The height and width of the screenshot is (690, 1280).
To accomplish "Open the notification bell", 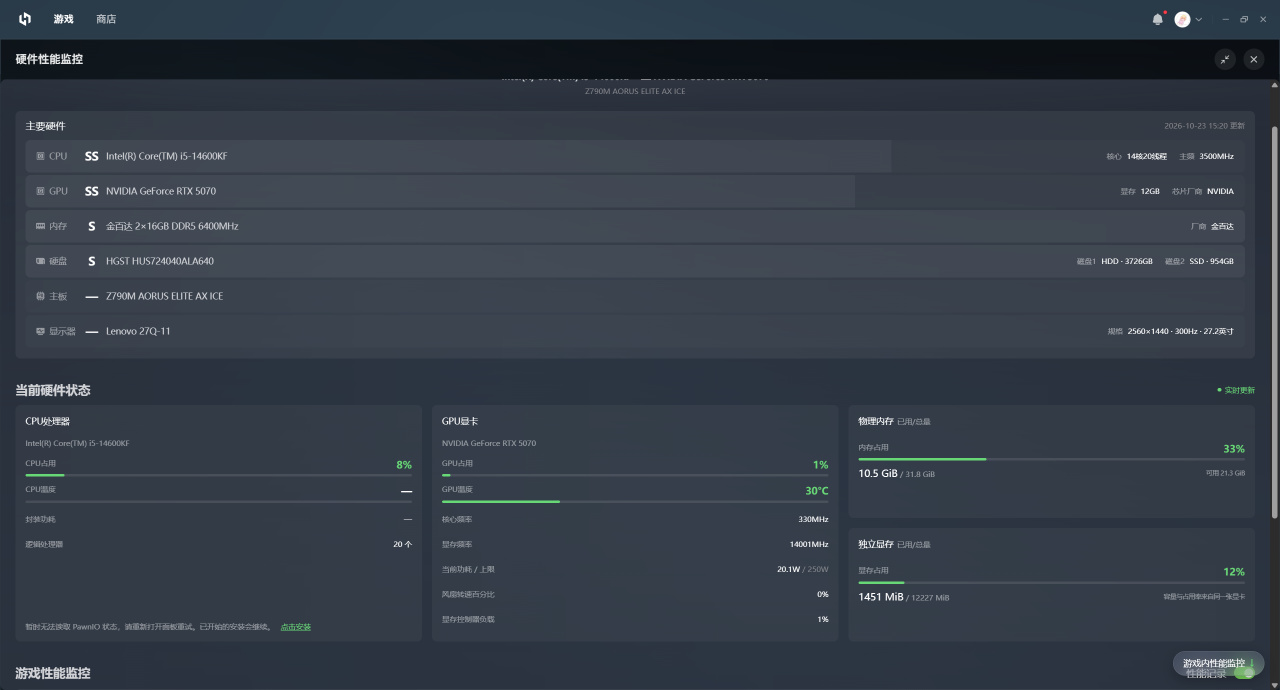I will click(1158, 19).
